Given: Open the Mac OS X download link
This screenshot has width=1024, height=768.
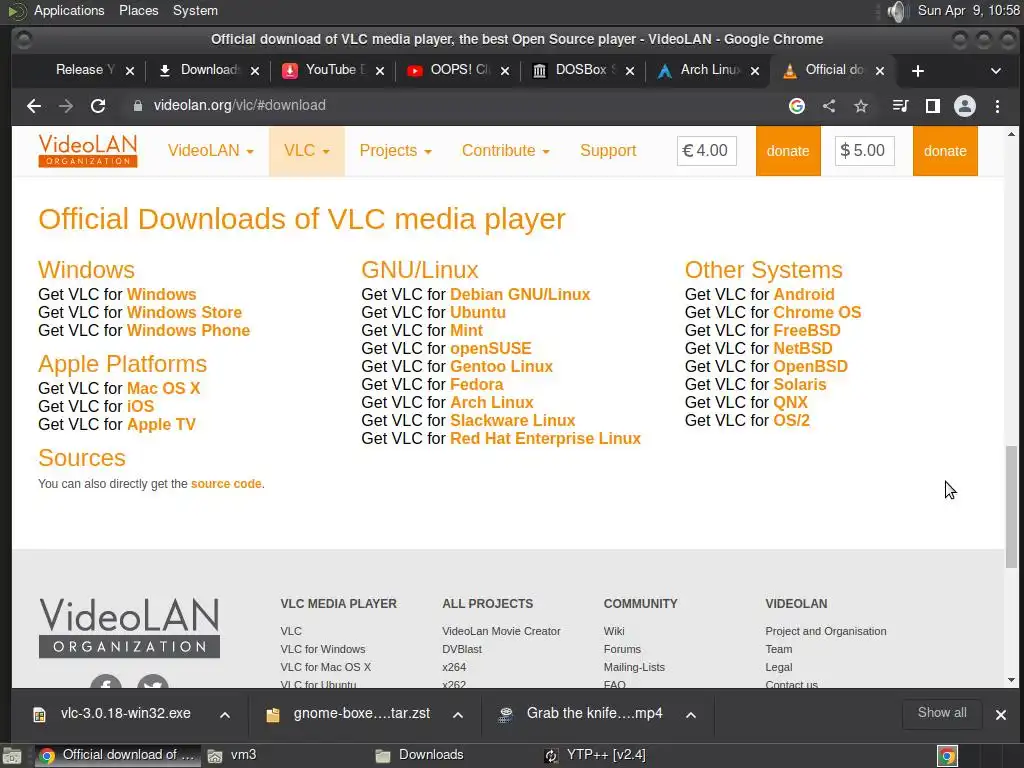Looking at the screenshot, I should 163,389.
